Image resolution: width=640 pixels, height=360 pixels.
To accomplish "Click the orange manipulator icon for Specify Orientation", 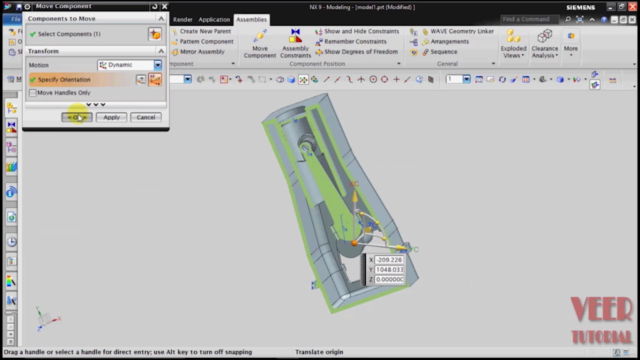I will [155, 80].
